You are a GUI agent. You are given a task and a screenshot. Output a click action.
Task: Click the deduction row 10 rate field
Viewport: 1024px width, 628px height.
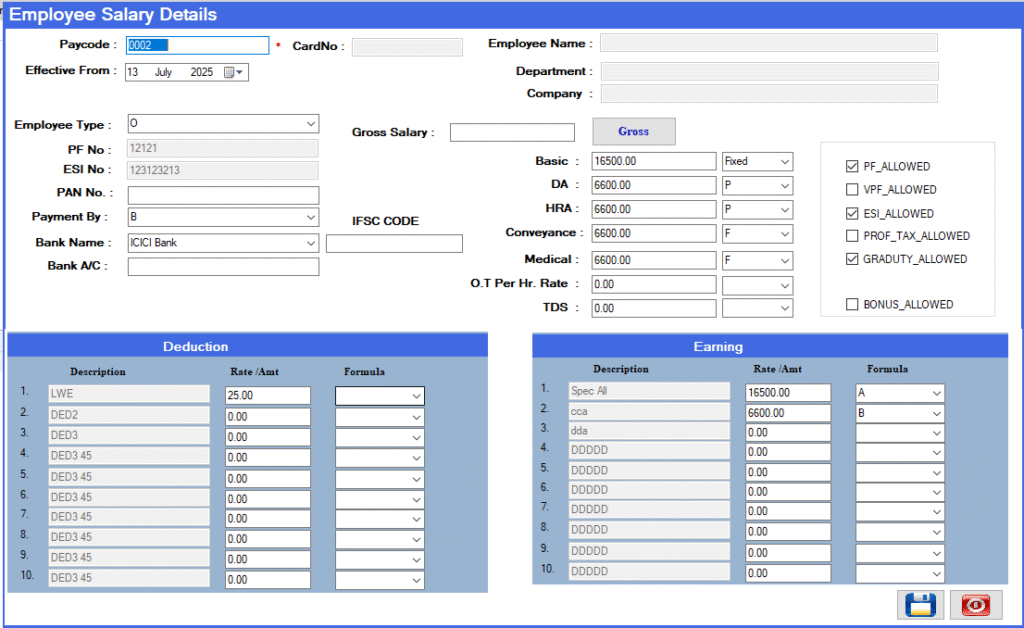click(x=268, y=580)
